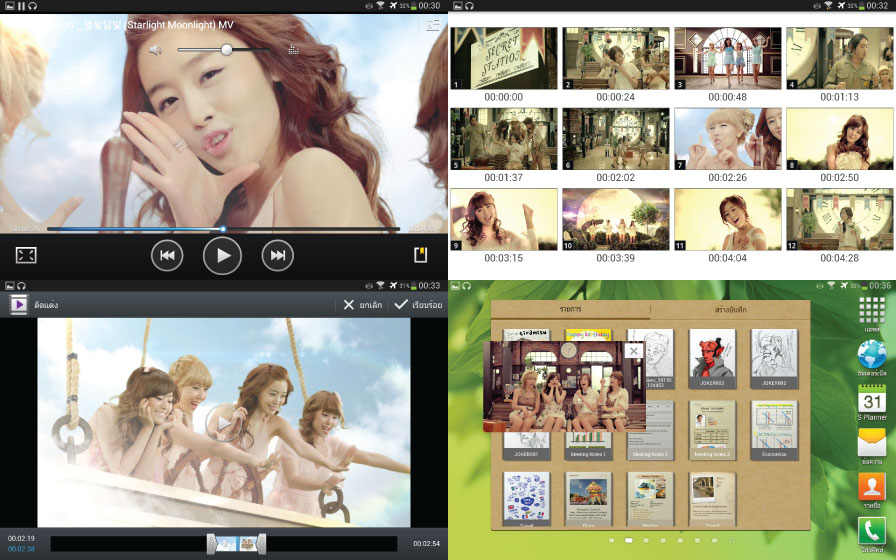This screenshot has width=896, height=560.
Task: Open the green Phone dialer icon
Action: coord(872,531)
